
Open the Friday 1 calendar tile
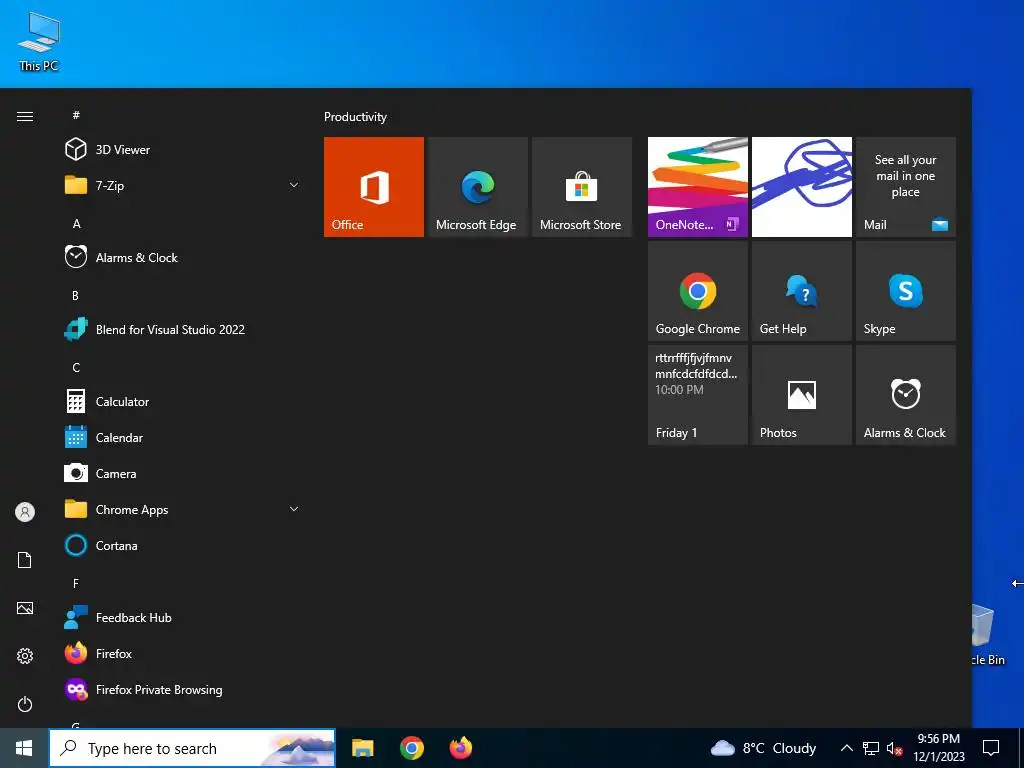[697, 394]
